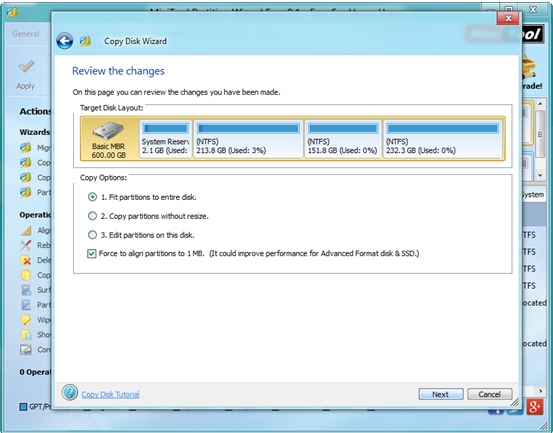553x433 pixels.
Task: Click right scroll arrow at main window bottom
Action: coord(540,391)
